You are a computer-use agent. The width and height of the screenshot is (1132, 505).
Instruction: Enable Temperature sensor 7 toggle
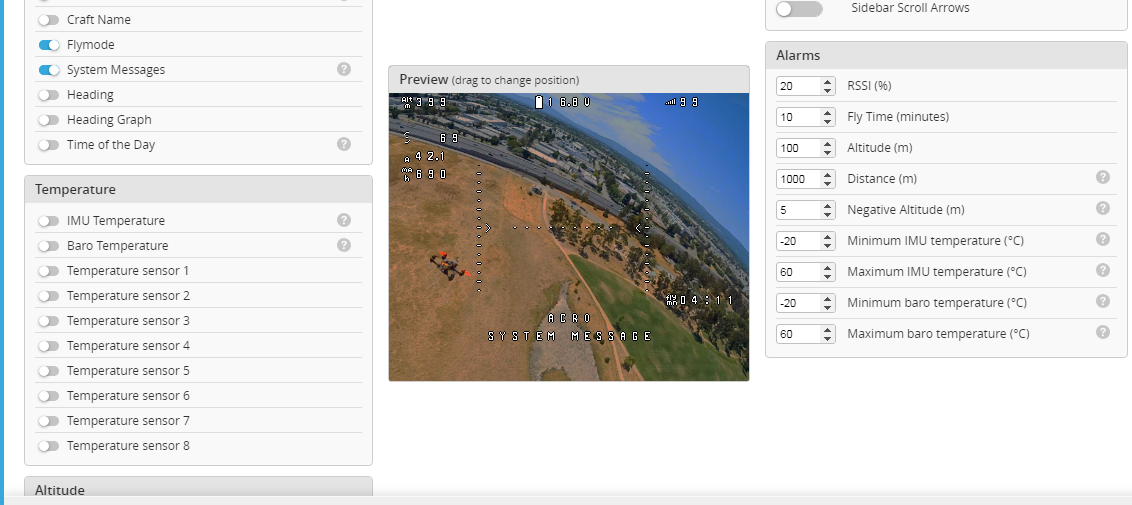48,421
